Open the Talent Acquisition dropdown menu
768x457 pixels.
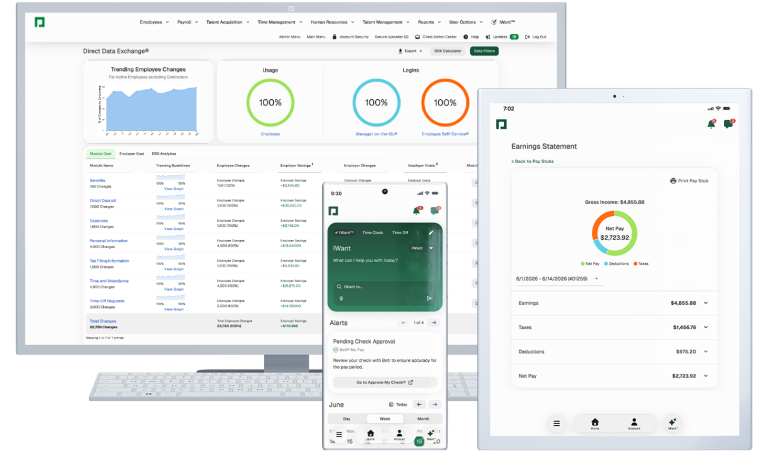[228, 22]
